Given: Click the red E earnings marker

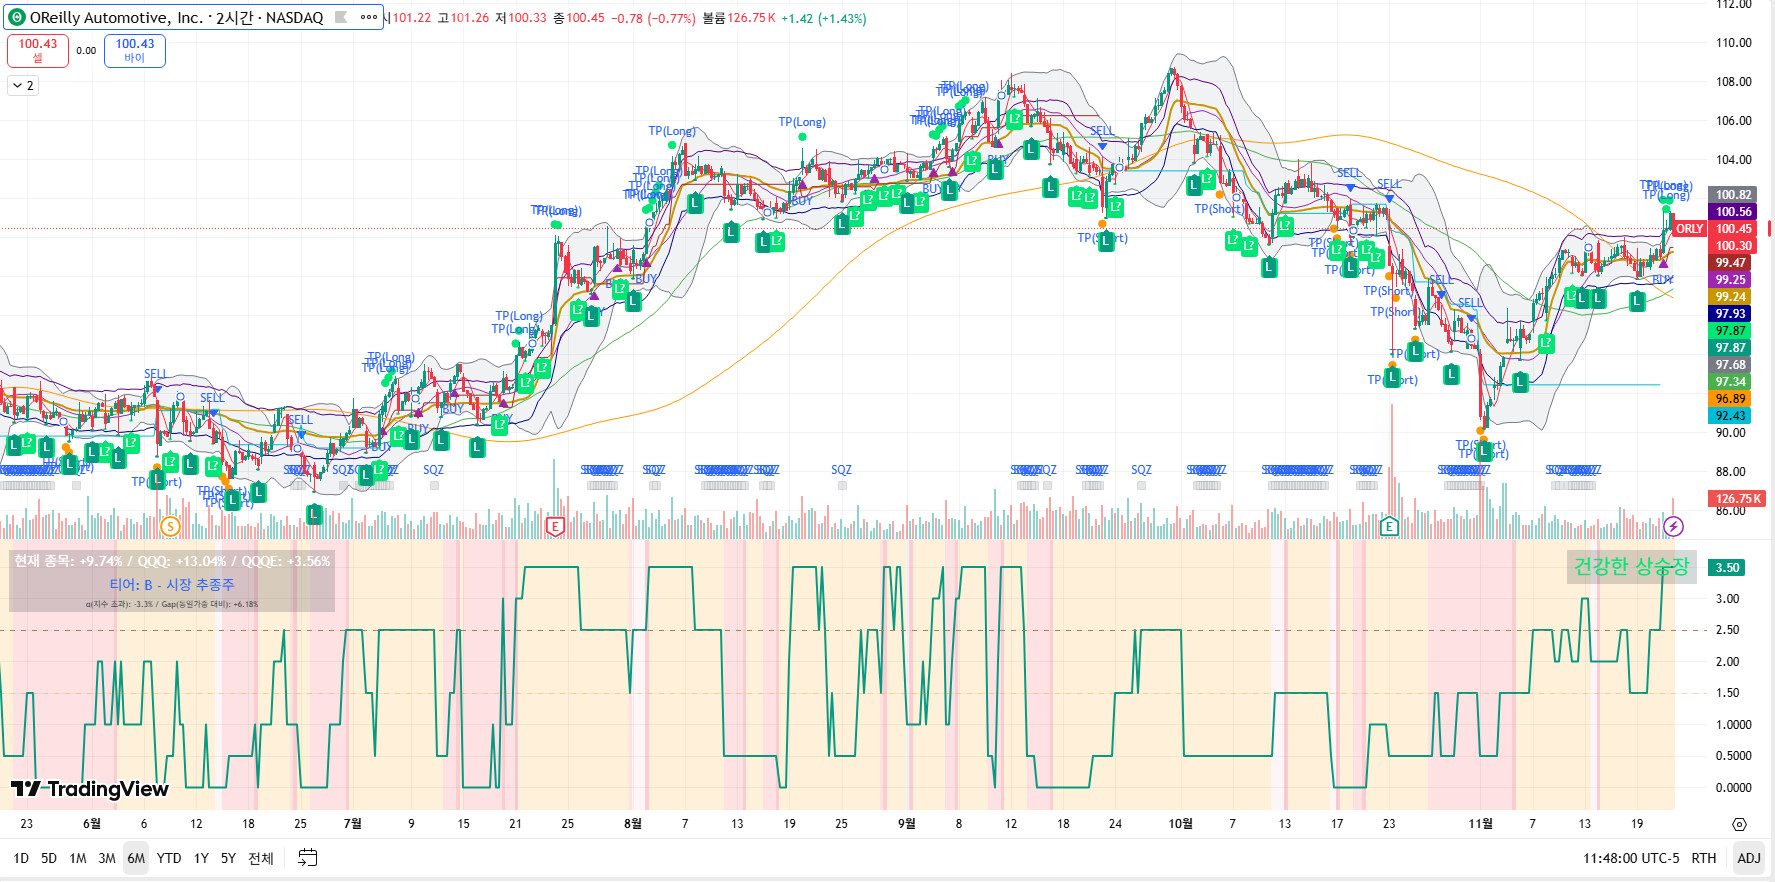Looking at the screenshot, I should coord(555,526).
